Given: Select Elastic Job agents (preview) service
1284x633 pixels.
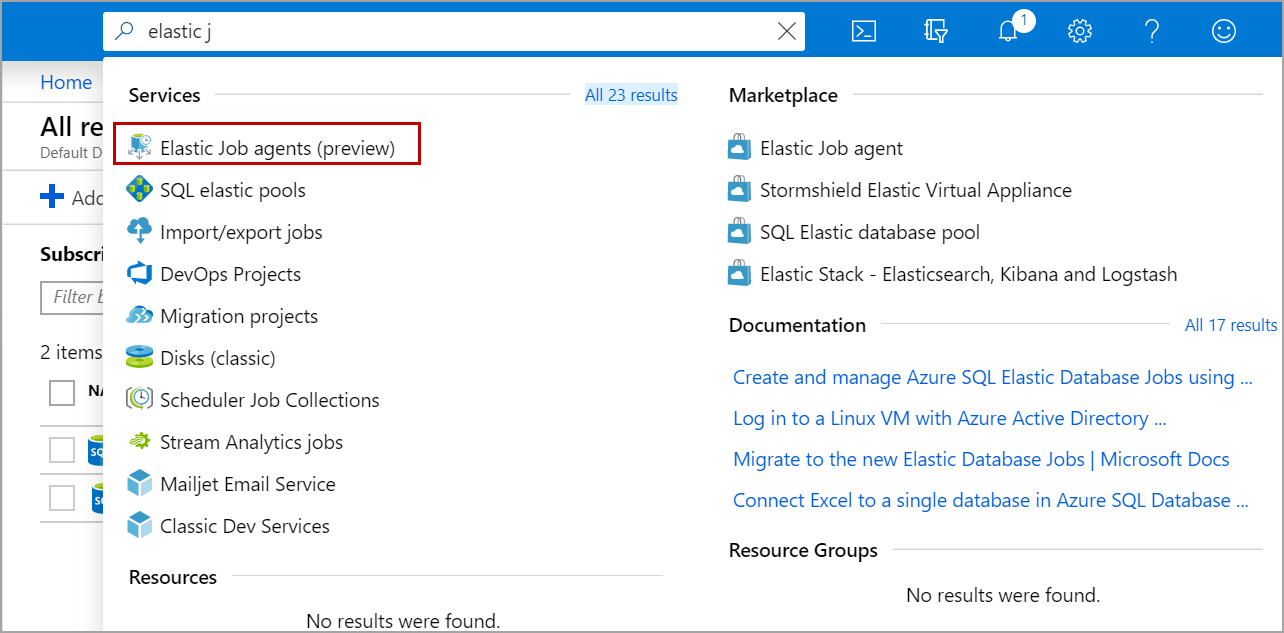Looking at the screenshot, I should pos(277,148).
